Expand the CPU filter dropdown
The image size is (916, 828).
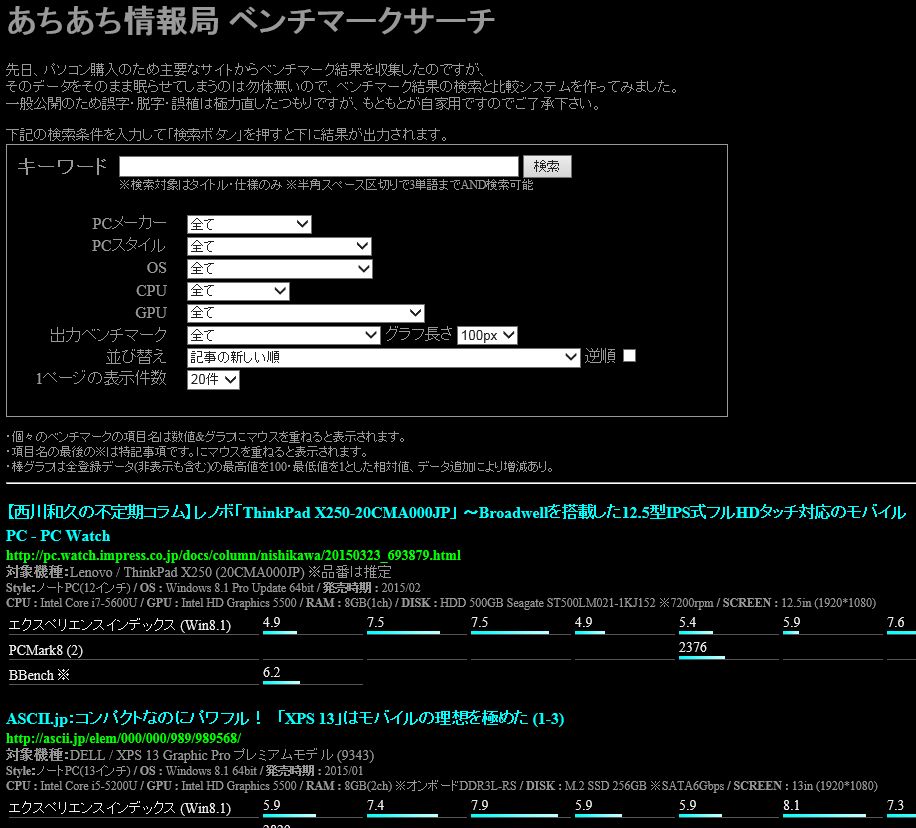click(x=238, y=291)
